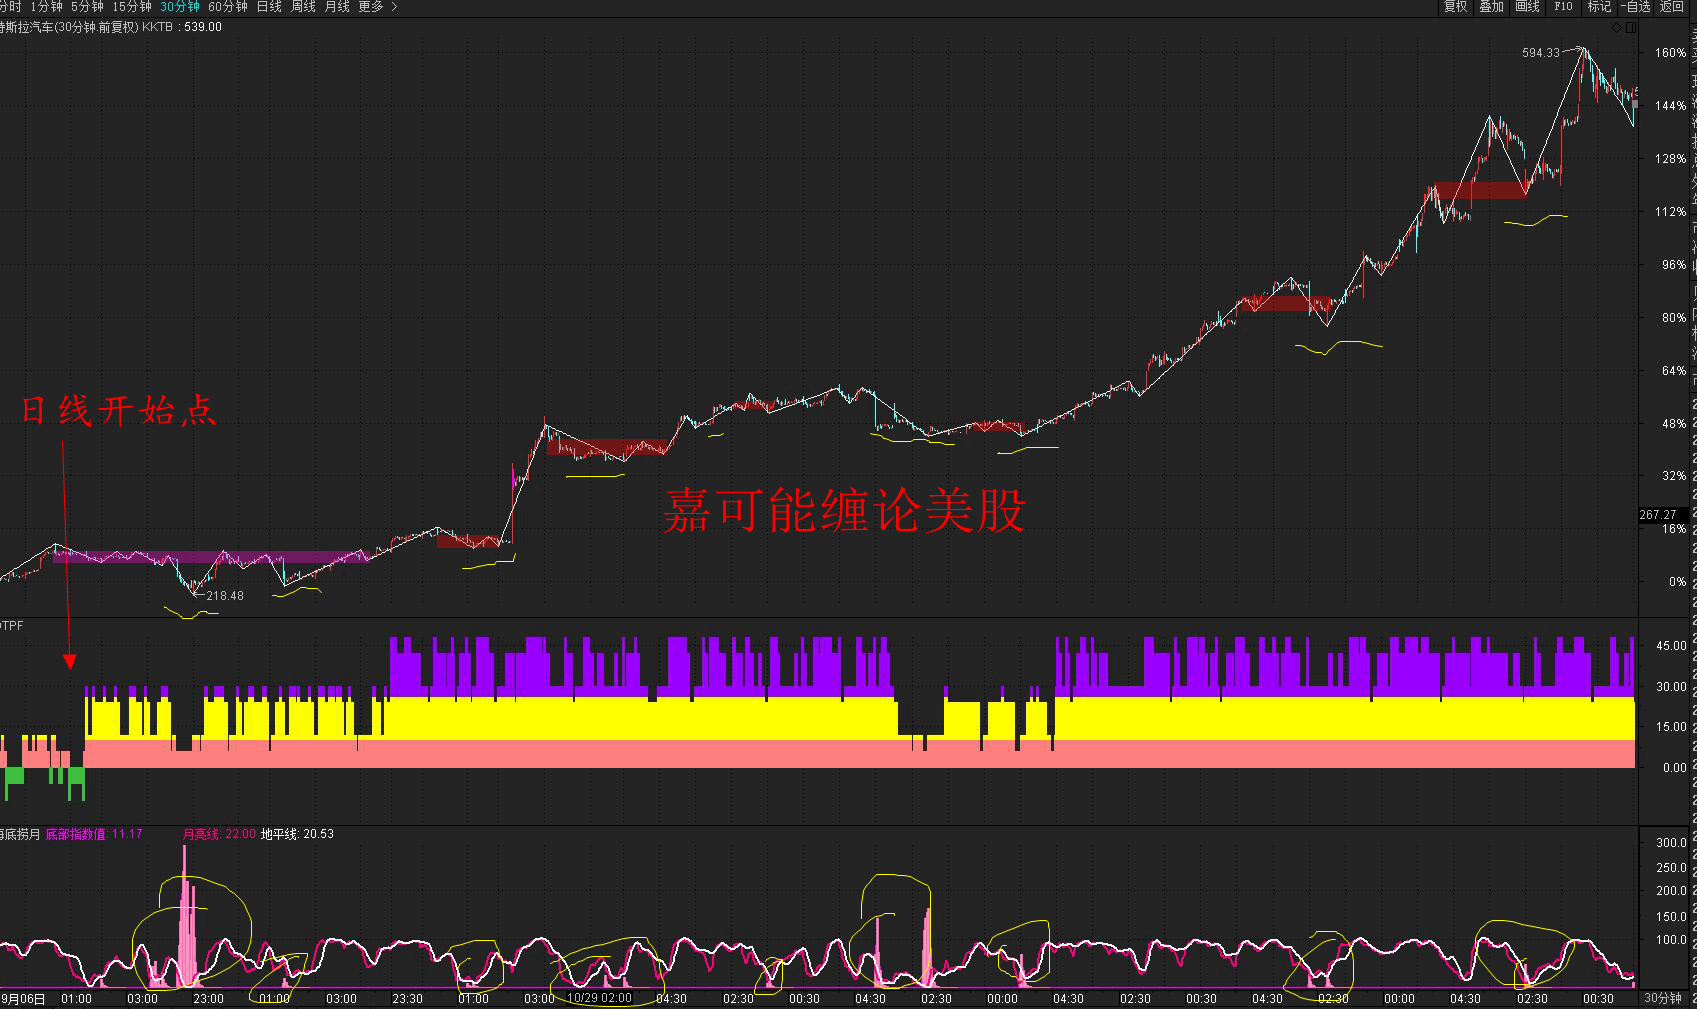Click the diamond icon above the chart
This screenshot has height=1009, width=1697.
[1617, 28]
